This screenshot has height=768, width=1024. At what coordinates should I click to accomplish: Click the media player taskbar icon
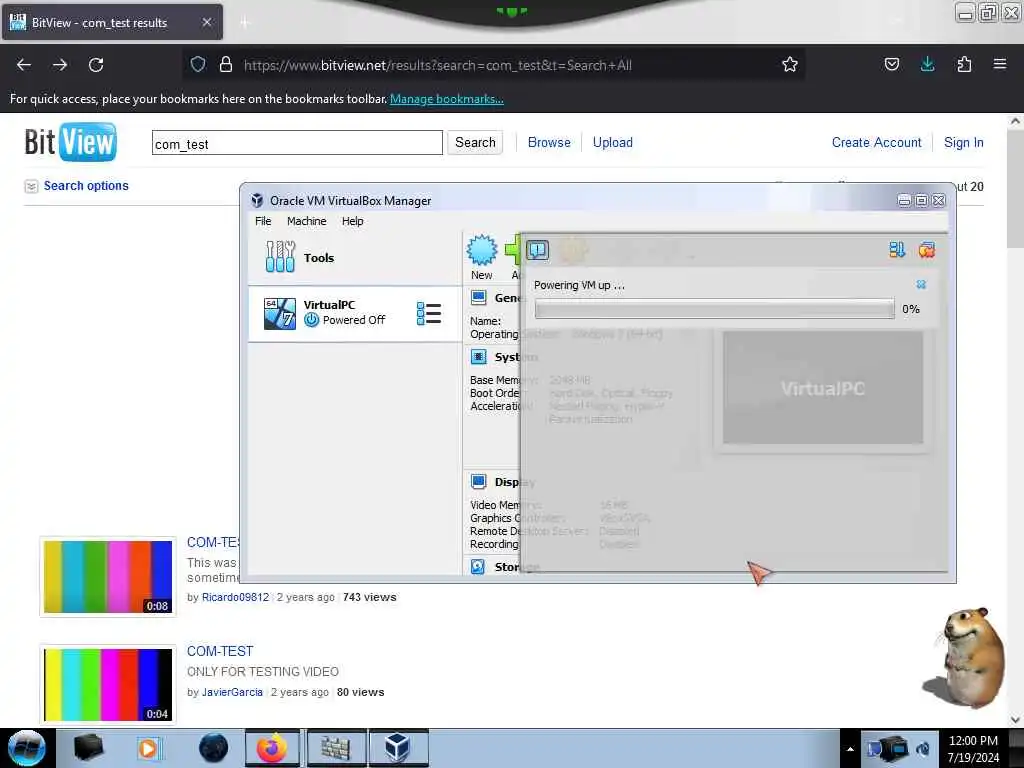click(x=148, y=748)
